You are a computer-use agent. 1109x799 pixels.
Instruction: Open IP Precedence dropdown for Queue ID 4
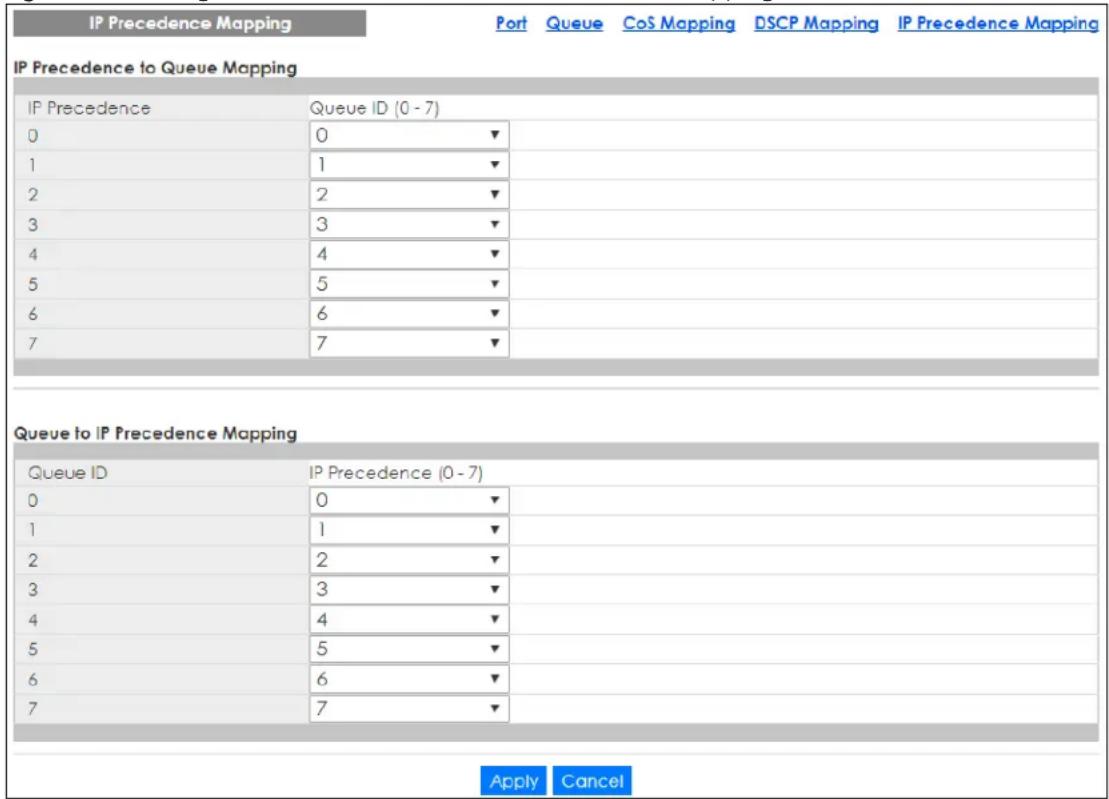point(409,619)
